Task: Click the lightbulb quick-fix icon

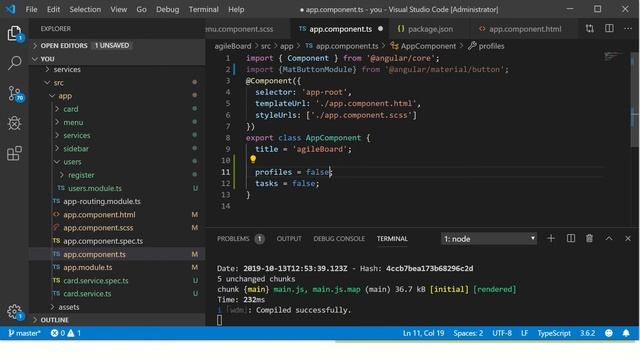Action: click(x=253, y=159)
